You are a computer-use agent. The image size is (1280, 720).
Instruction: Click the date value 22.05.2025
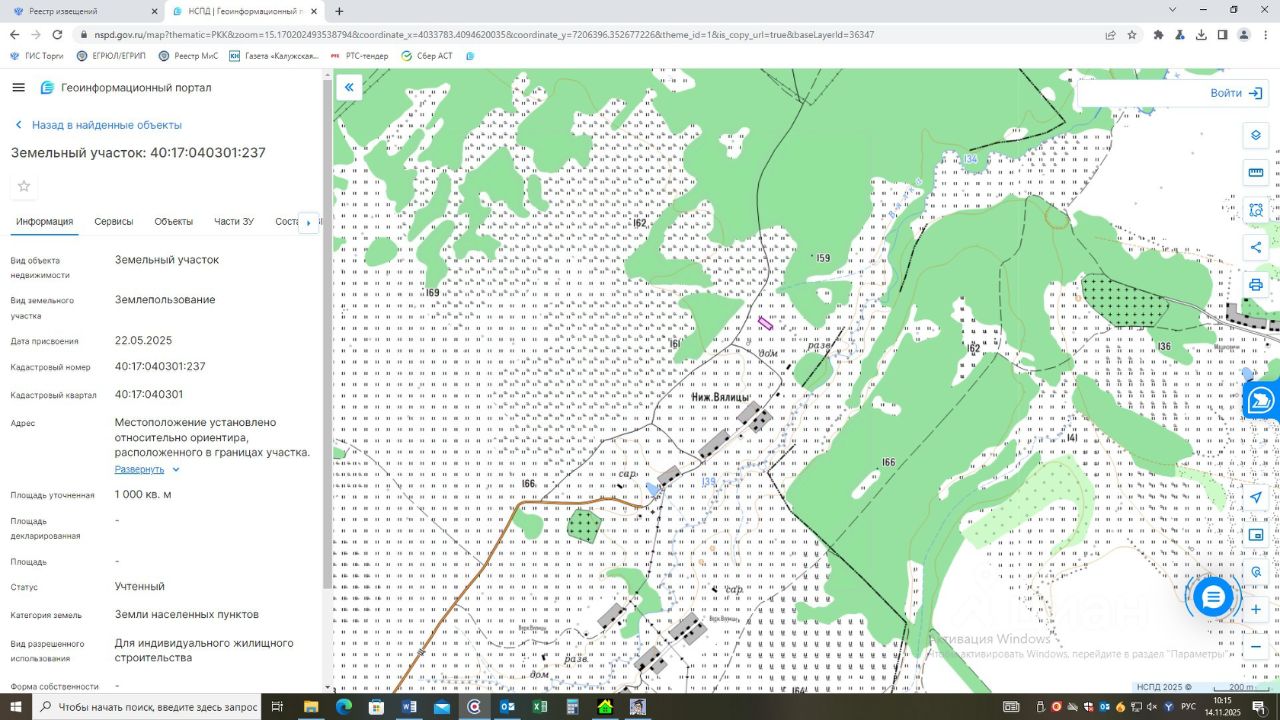[x=143, y=341]
